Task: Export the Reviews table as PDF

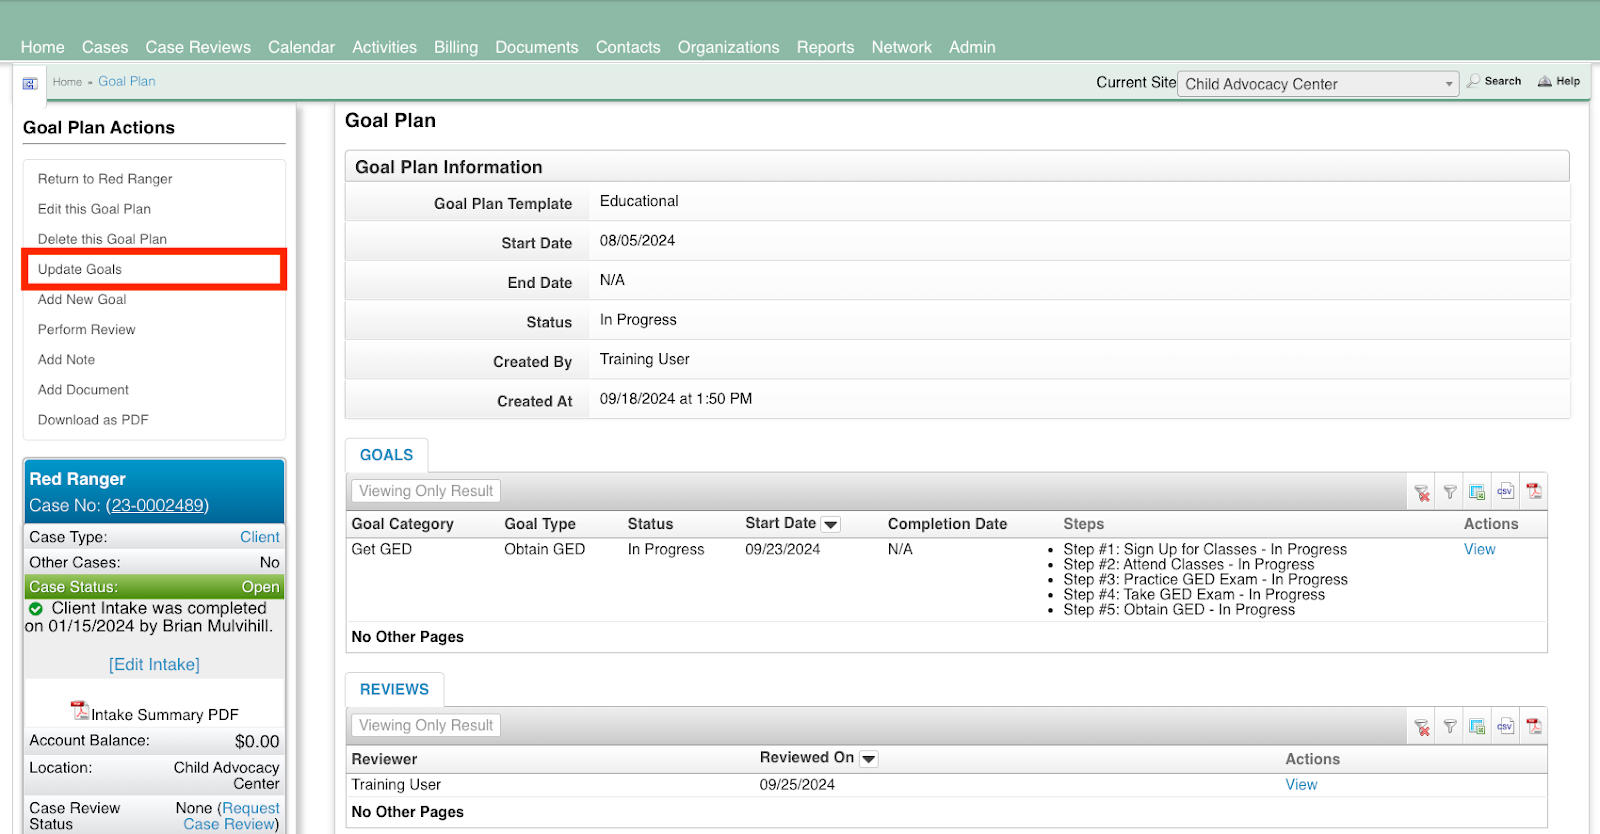Action: click(1534, 726)
